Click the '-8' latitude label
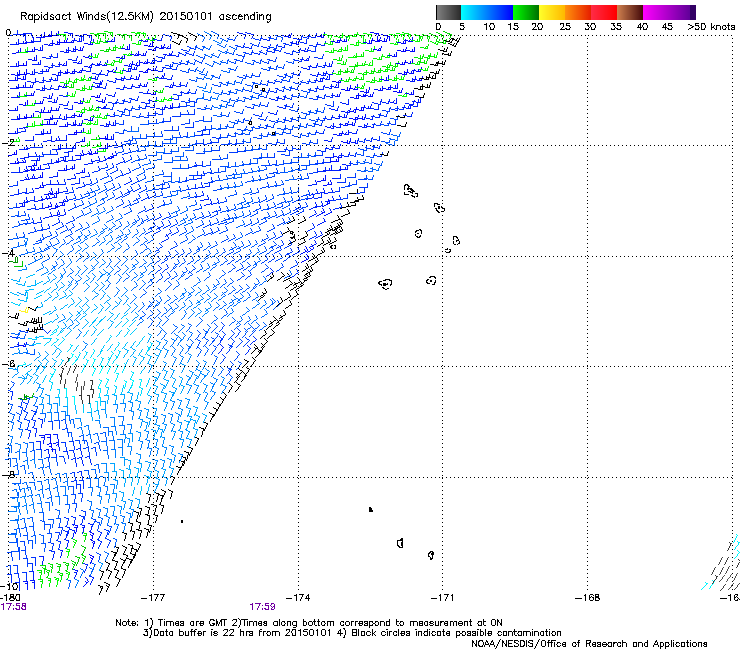Image resolution: width=740 pixels, height=650 pixels. [8, 474]
